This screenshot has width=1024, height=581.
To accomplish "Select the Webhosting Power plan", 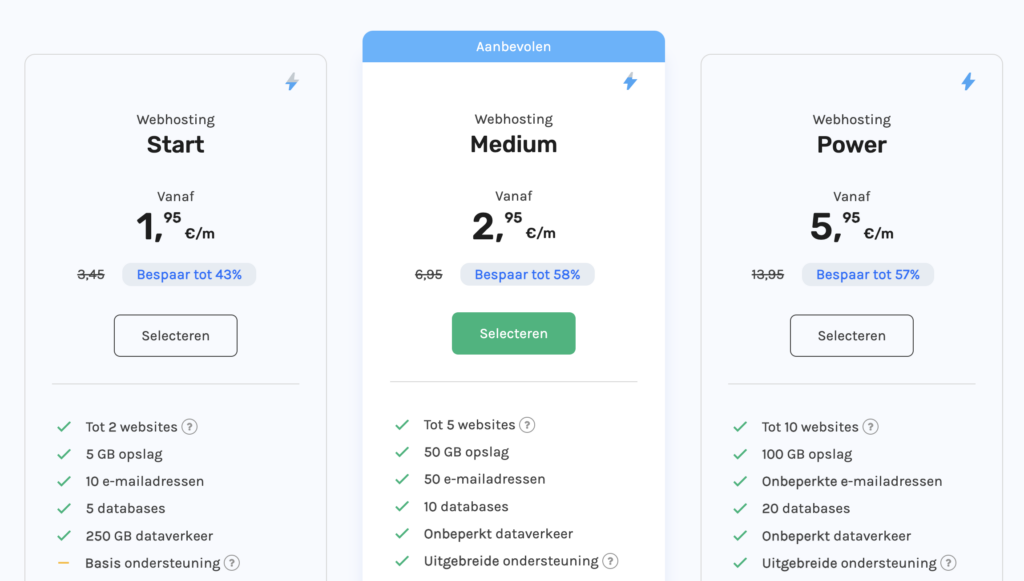I will click(x=851, y=336).
